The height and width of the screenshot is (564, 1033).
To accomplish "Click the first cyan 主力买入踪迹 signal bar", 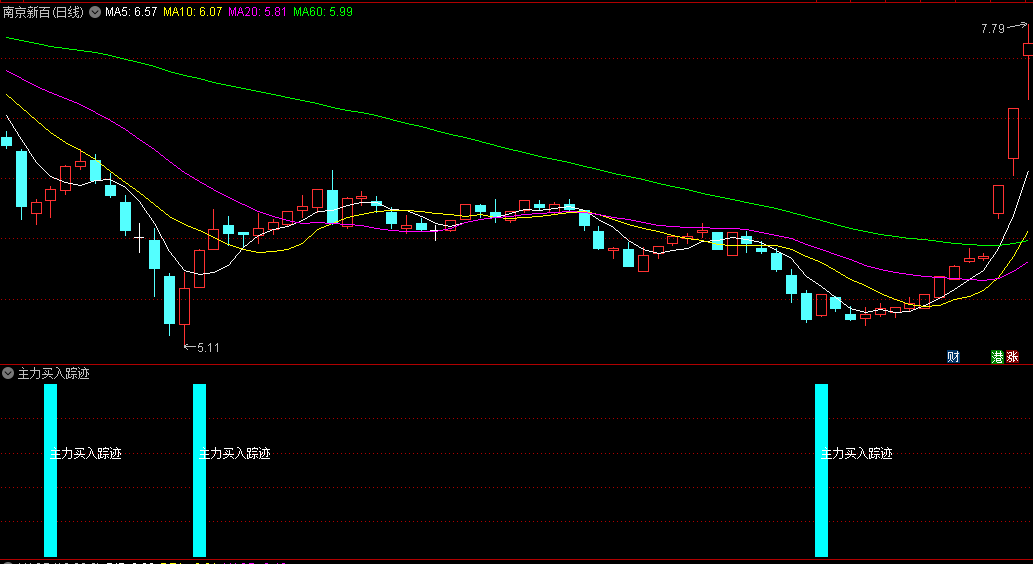I will click(x=50, y=470).
